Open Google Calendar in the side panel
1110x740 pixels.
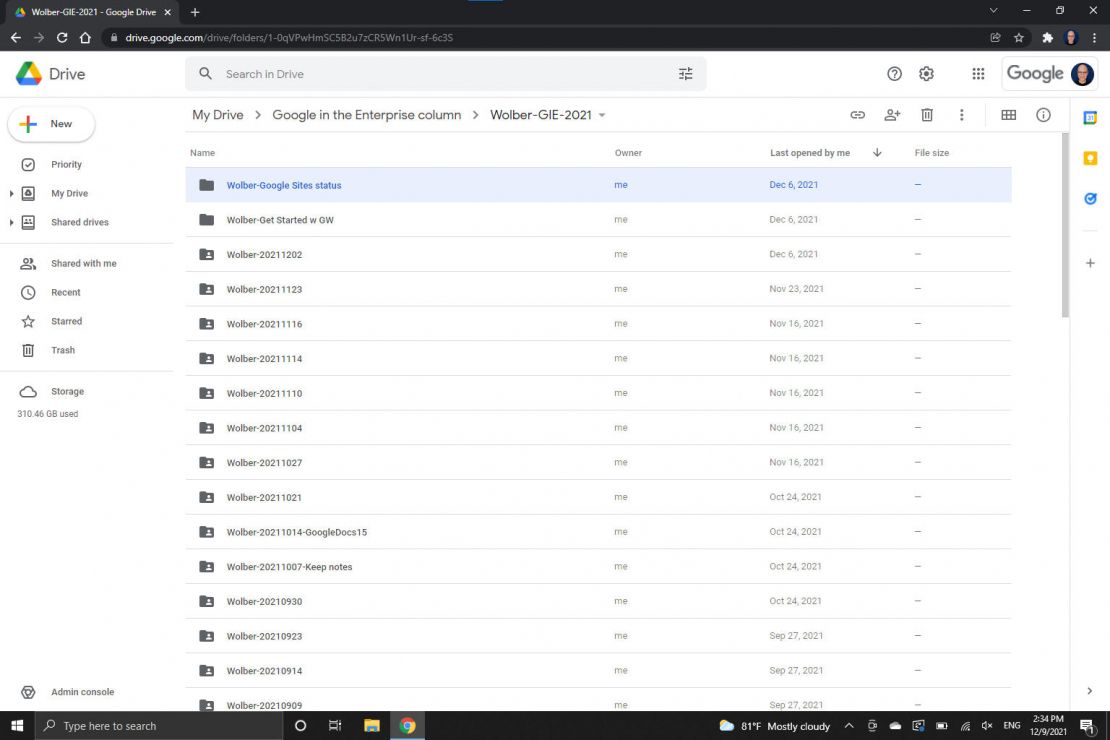[1090, 117]
